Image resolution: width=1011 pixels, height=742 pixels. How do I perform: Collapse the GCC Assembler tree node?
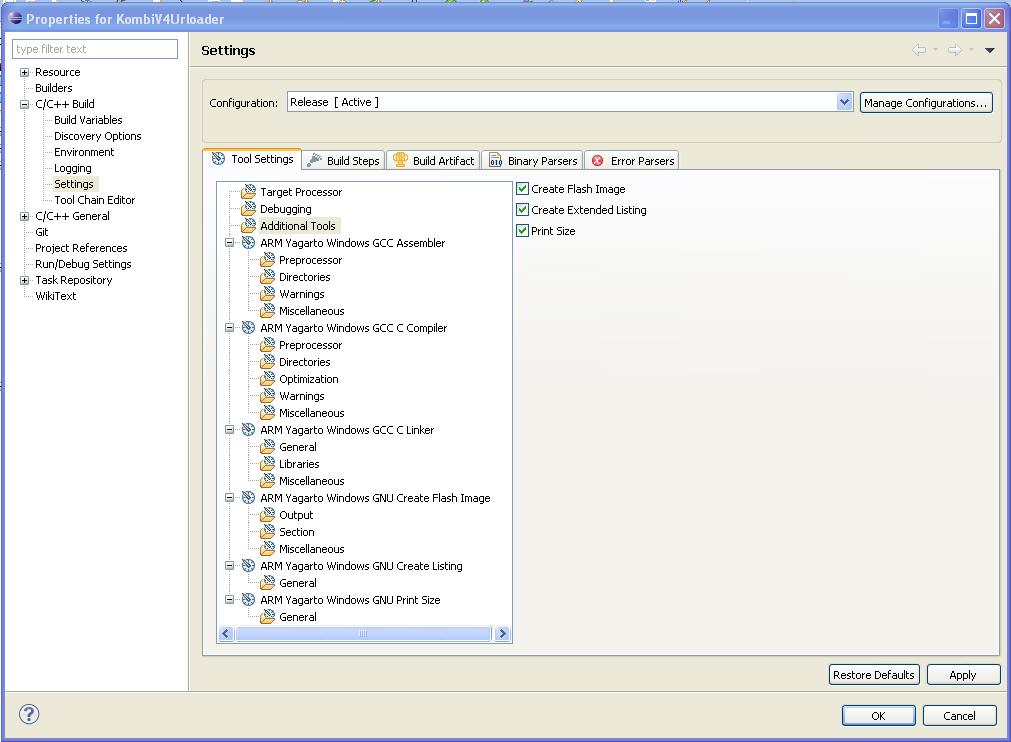(230, 243)
